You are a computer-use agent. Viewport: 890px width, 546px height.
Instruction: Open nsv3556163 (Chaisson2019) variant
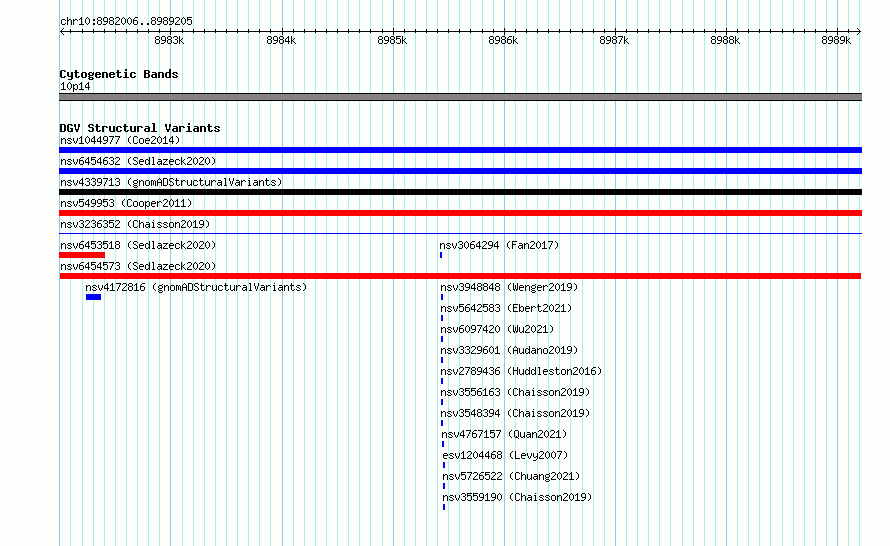[515, 392]
